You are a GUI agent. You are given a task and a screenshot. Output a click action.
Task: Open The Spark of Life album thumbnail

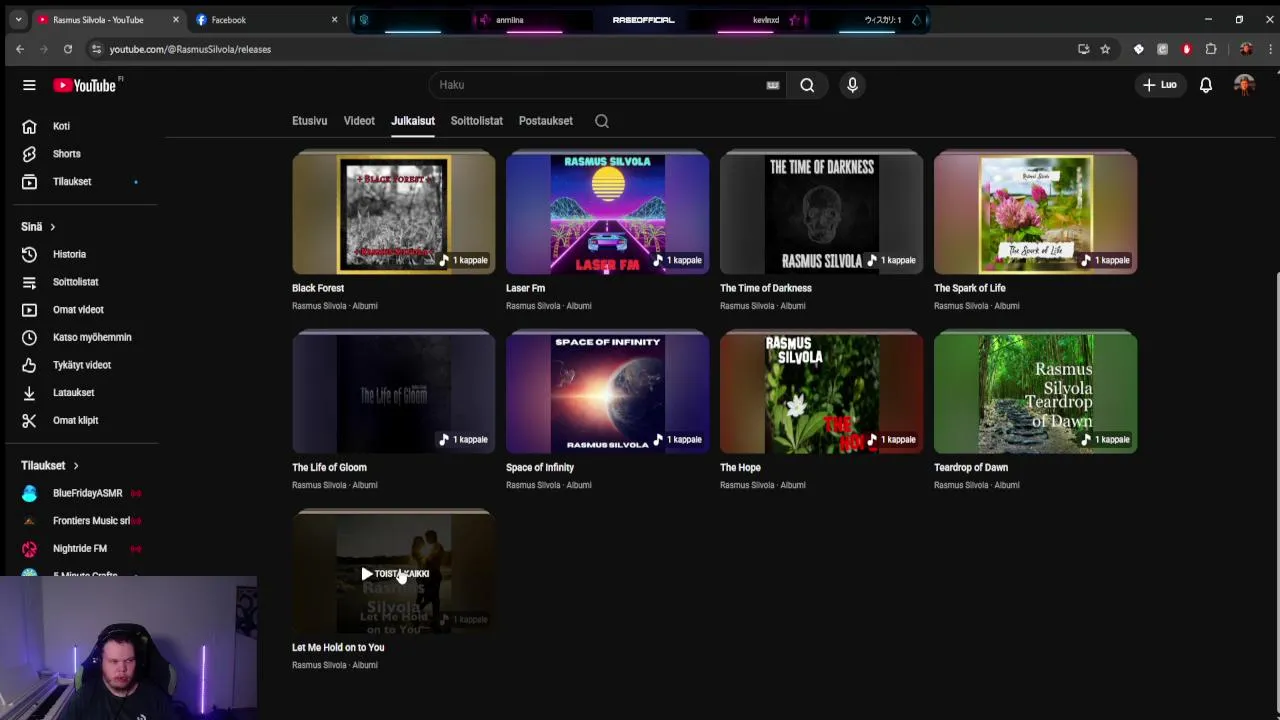point(1035,213)
